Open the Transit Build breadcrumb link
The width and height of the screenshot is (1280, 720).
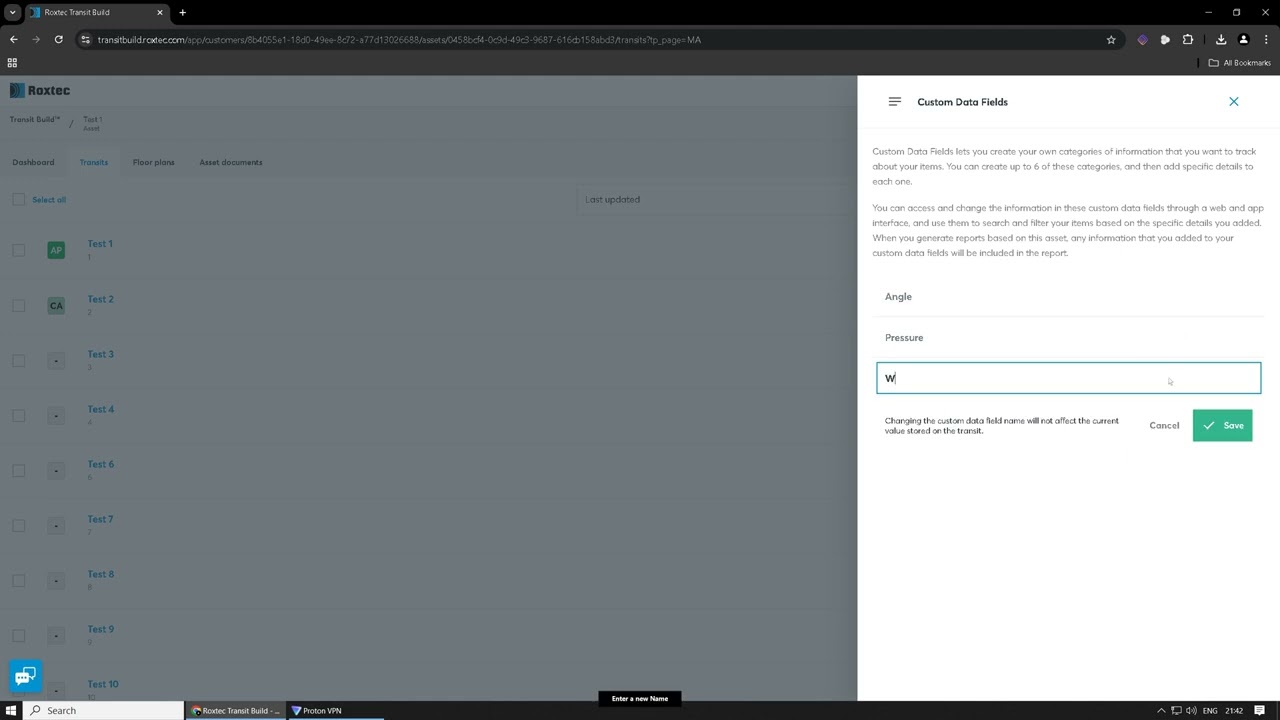click(35, 120)
